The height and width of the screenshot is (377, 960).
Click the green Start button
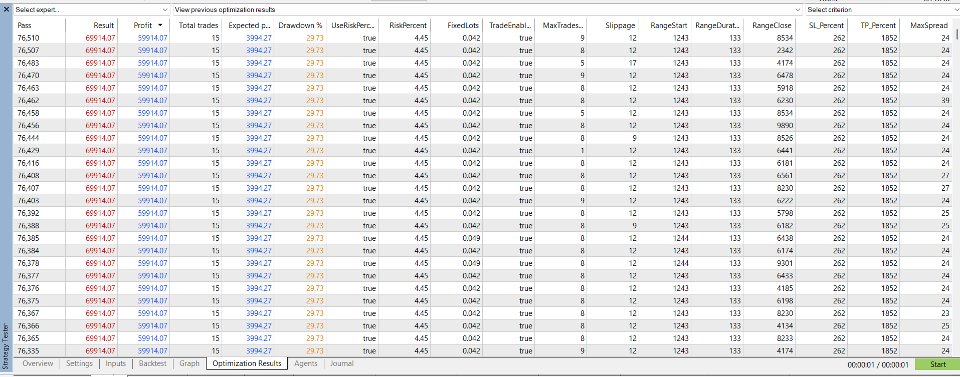[937, 364]
